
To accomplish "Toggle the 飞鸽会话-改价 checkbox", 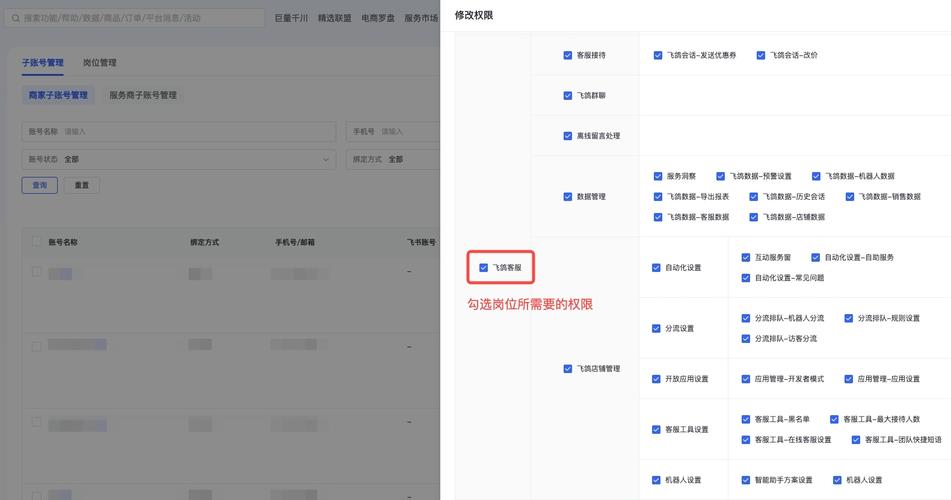I will (761, 55).
